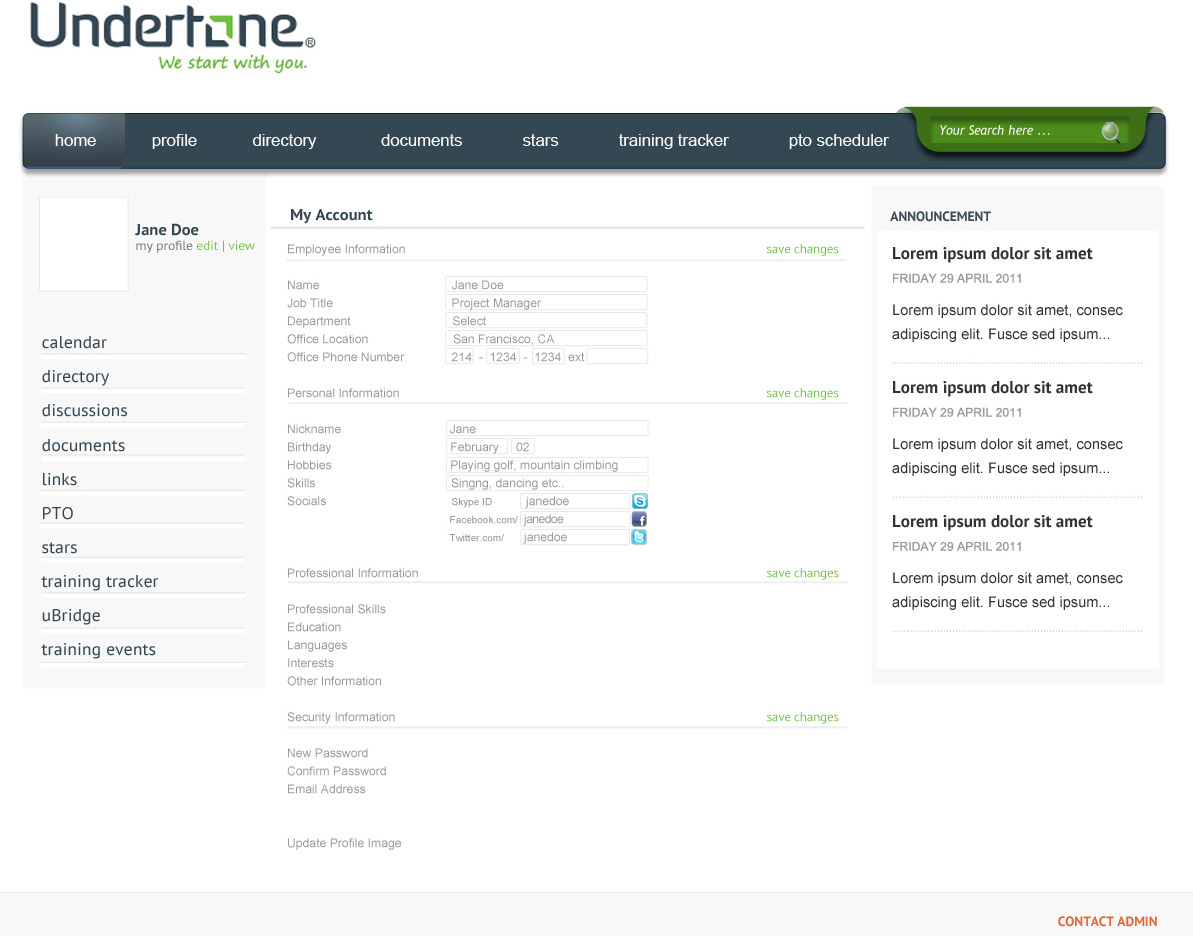Viewport: 1193px width, 936px height.
Task: Open the Birthday day dropdown showing 02
Action: pos(523,447)
